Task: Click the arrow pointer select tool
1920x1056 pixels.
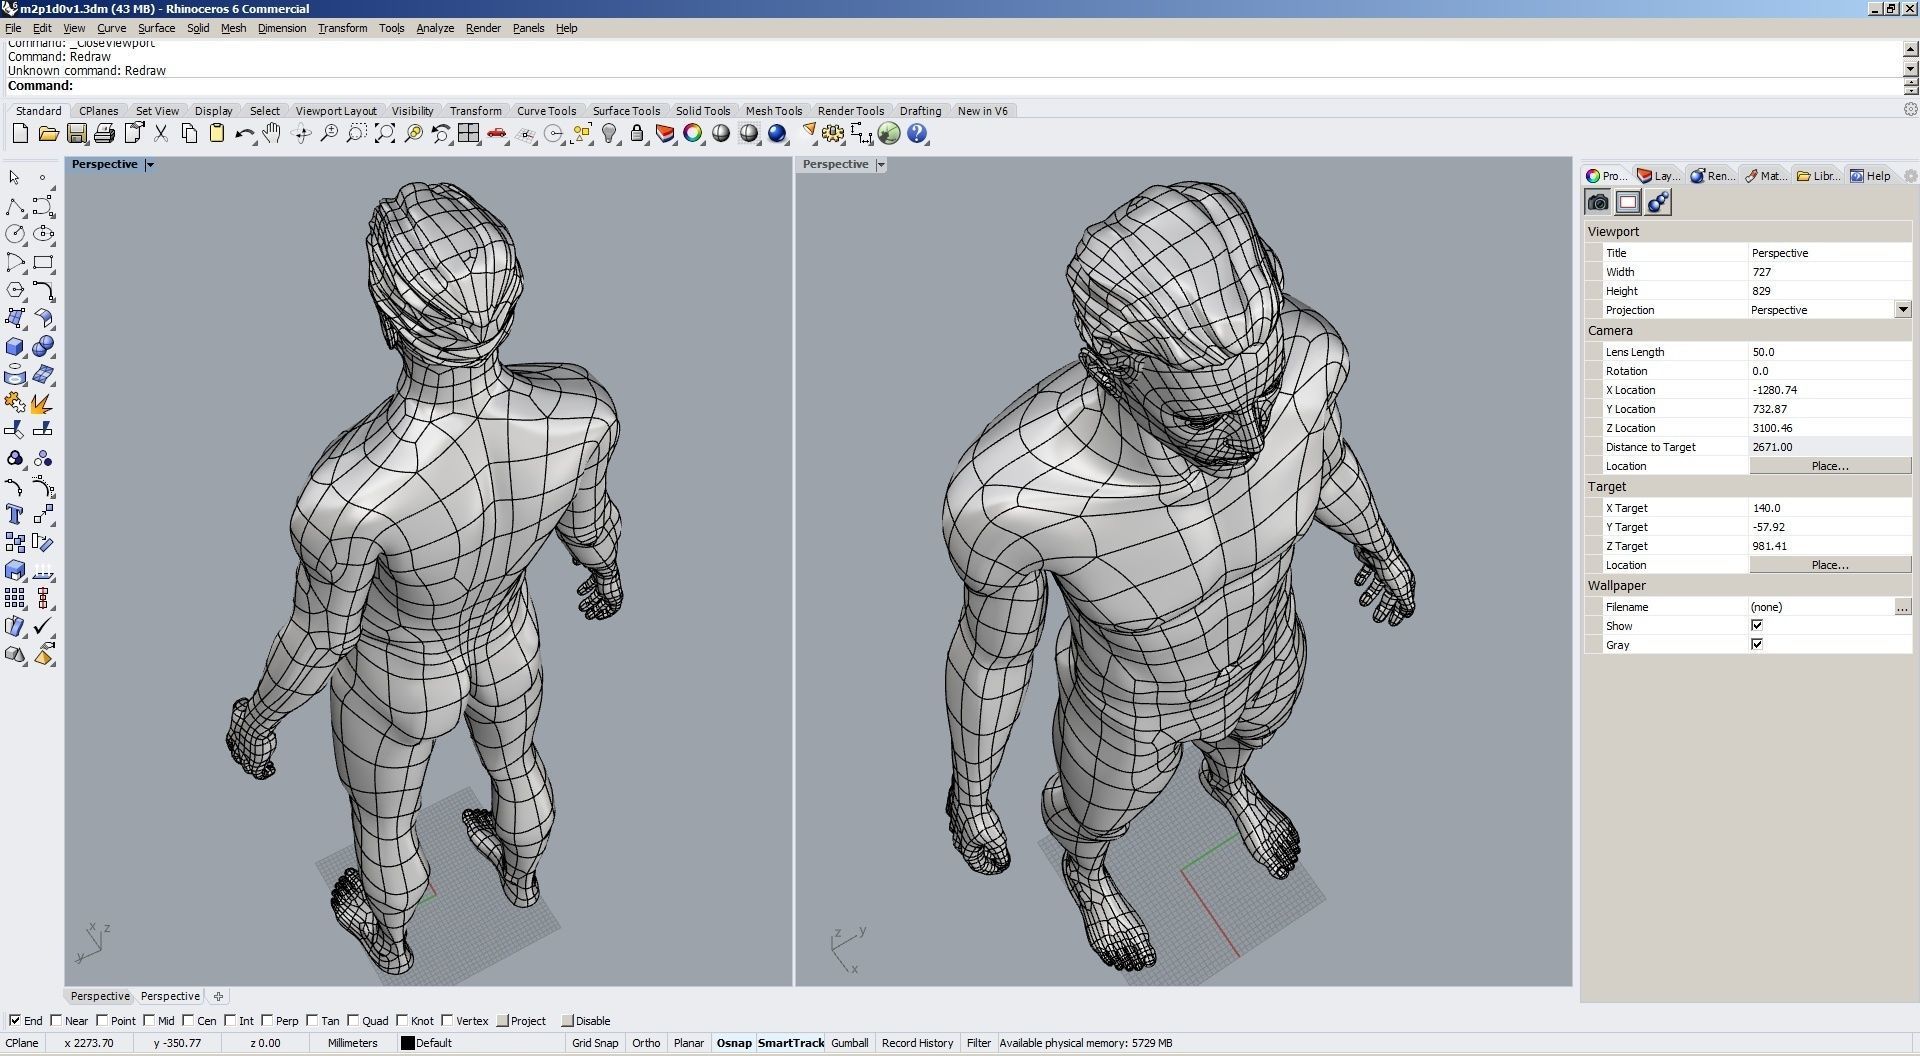Action: click(15, 178)
